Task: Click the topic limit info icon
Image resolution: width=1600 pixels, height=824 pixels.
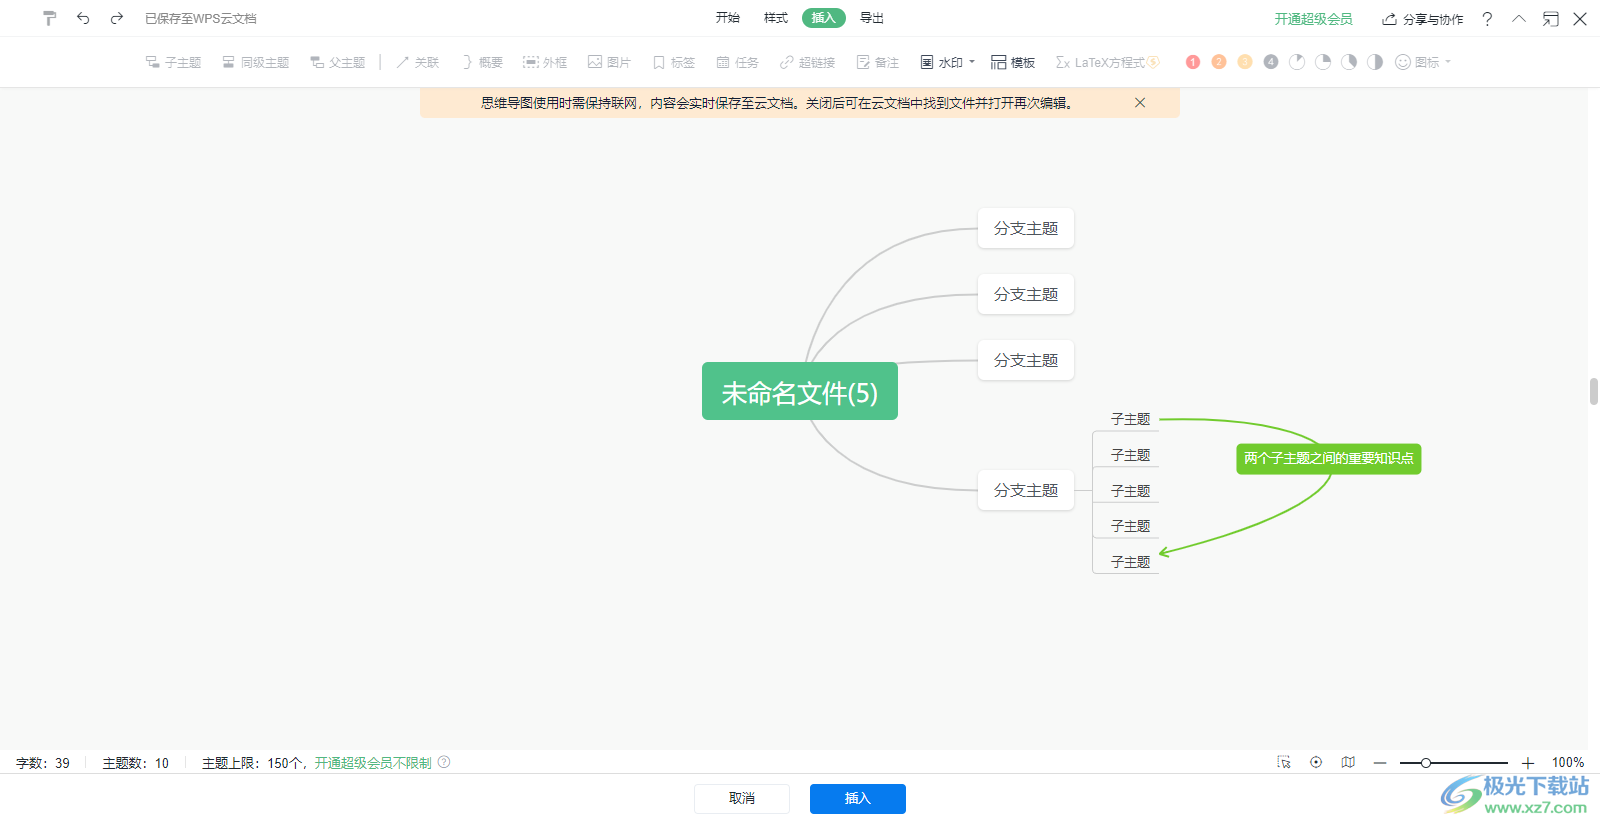Action: (x=444, y=762)
